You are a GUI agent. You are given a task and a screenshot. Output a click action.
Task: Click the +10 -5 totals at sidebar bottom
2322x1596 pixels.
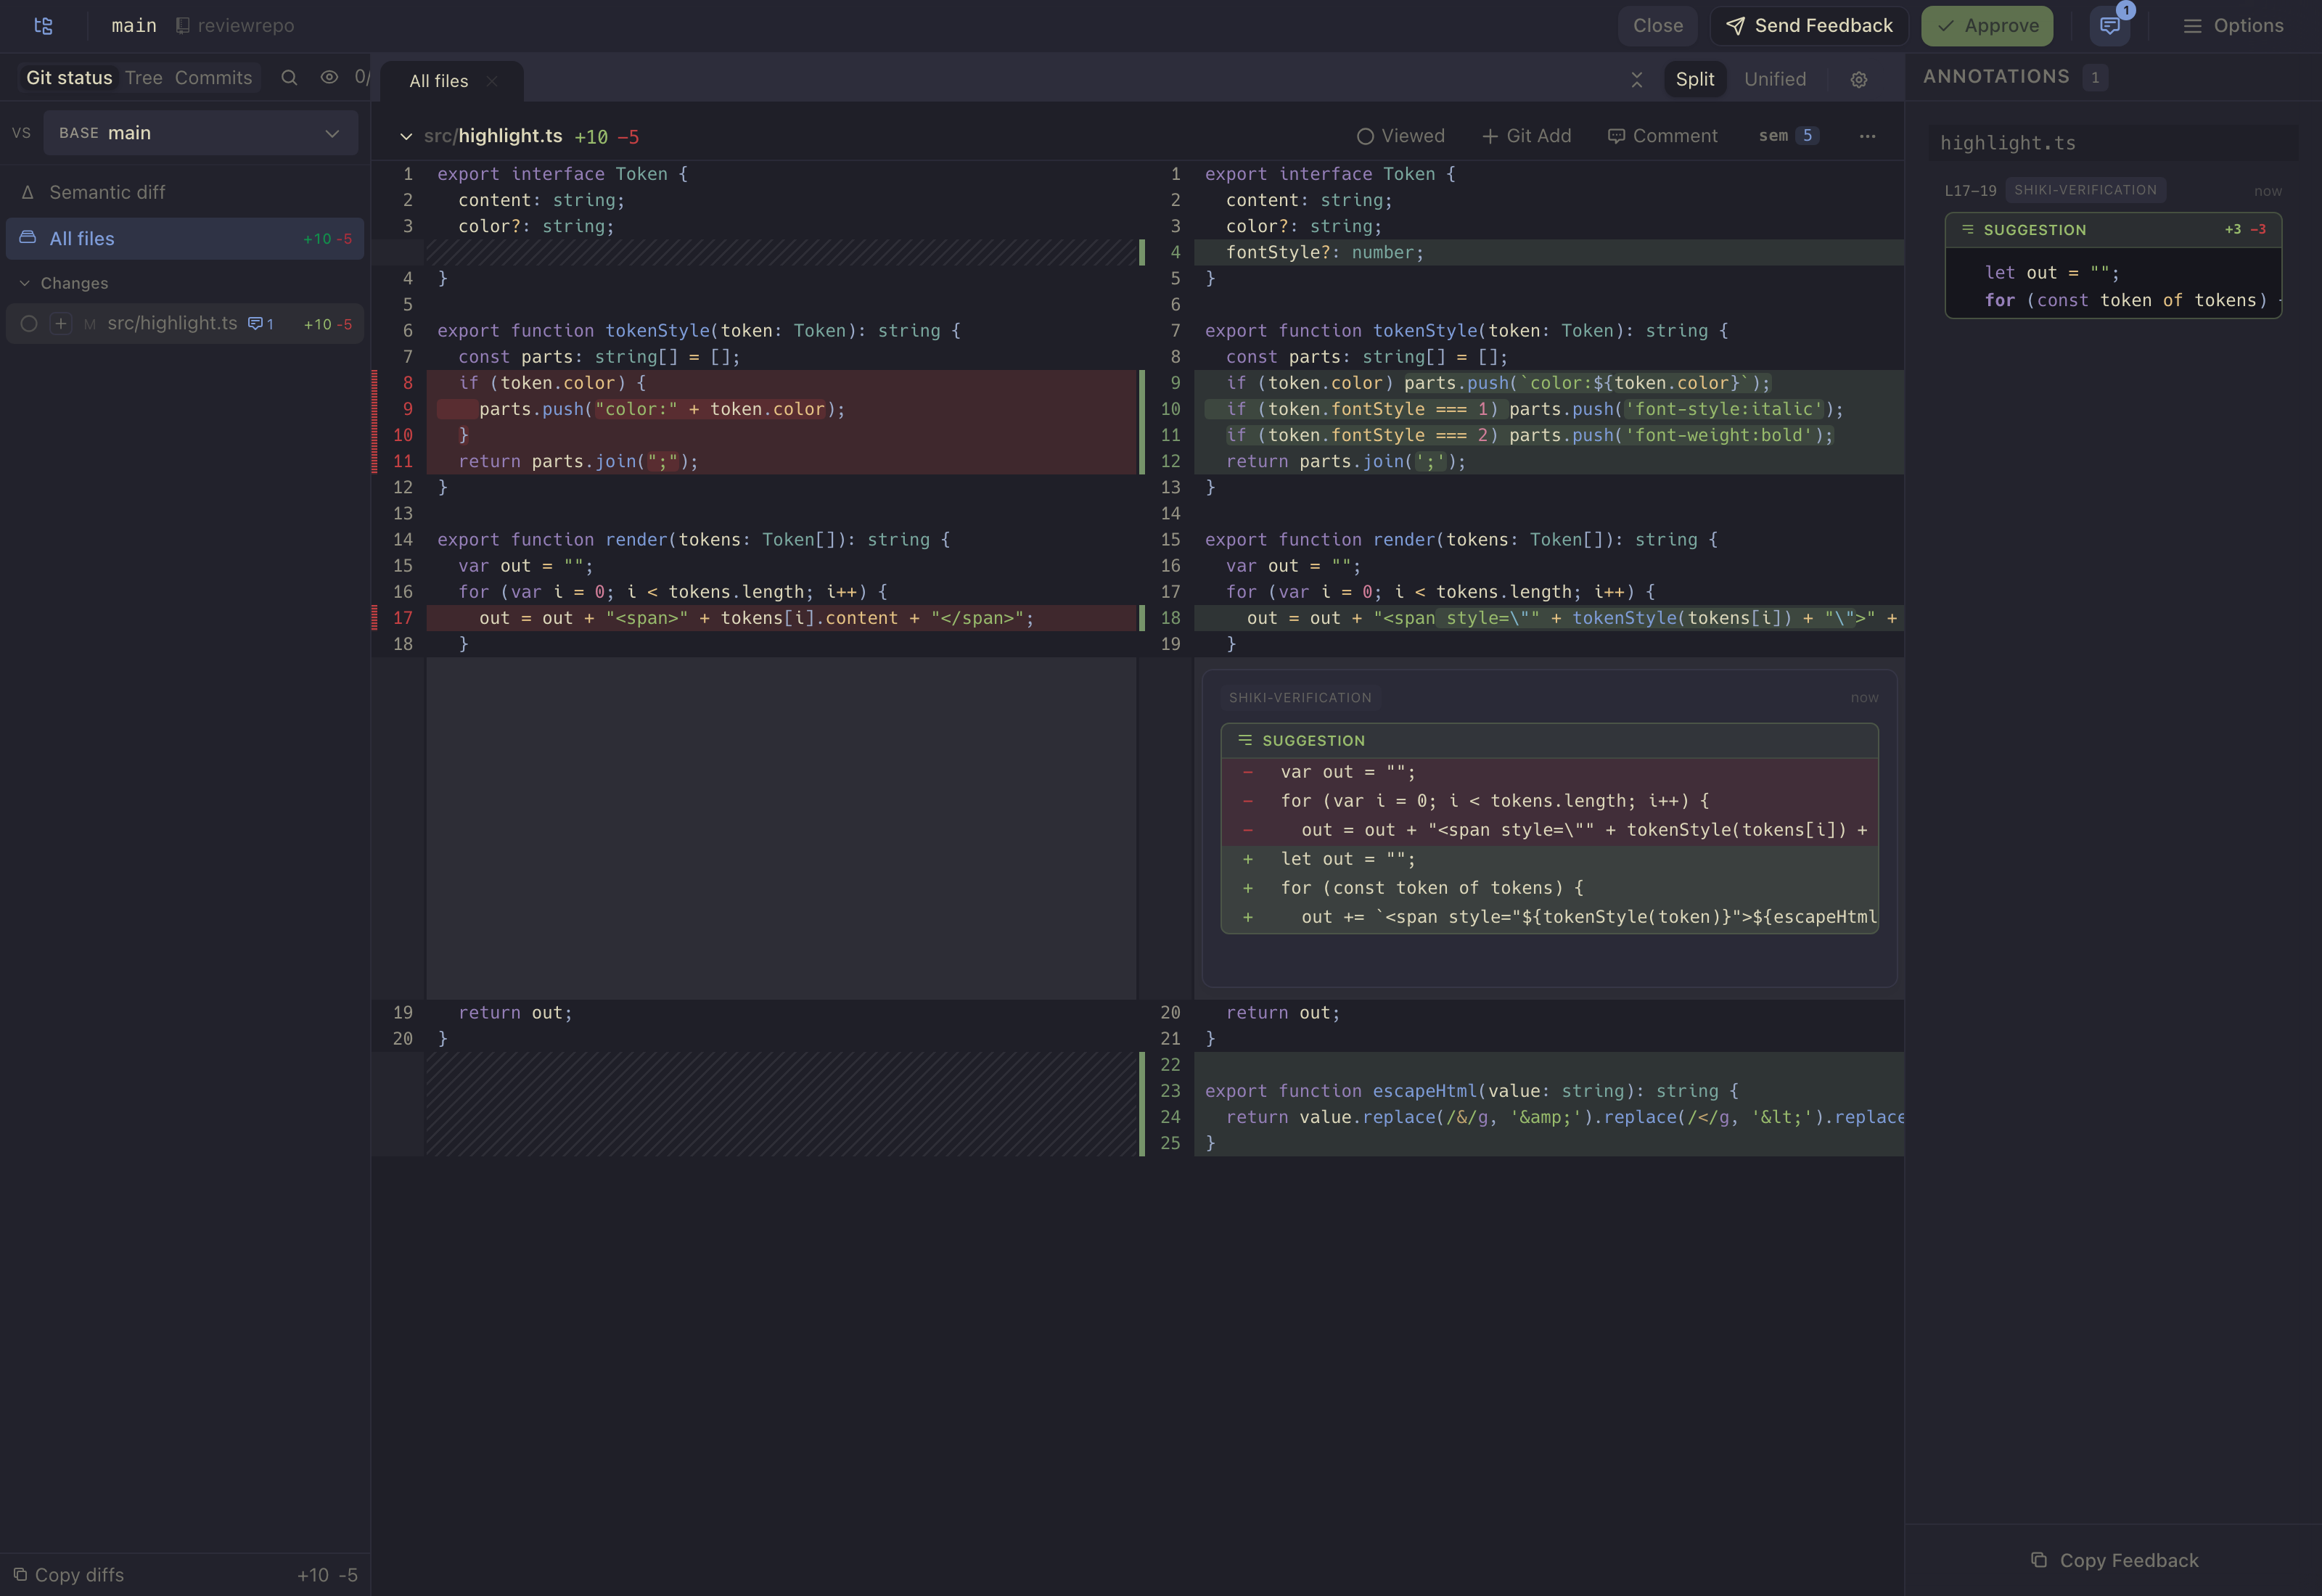click(x=327, y=1575)
